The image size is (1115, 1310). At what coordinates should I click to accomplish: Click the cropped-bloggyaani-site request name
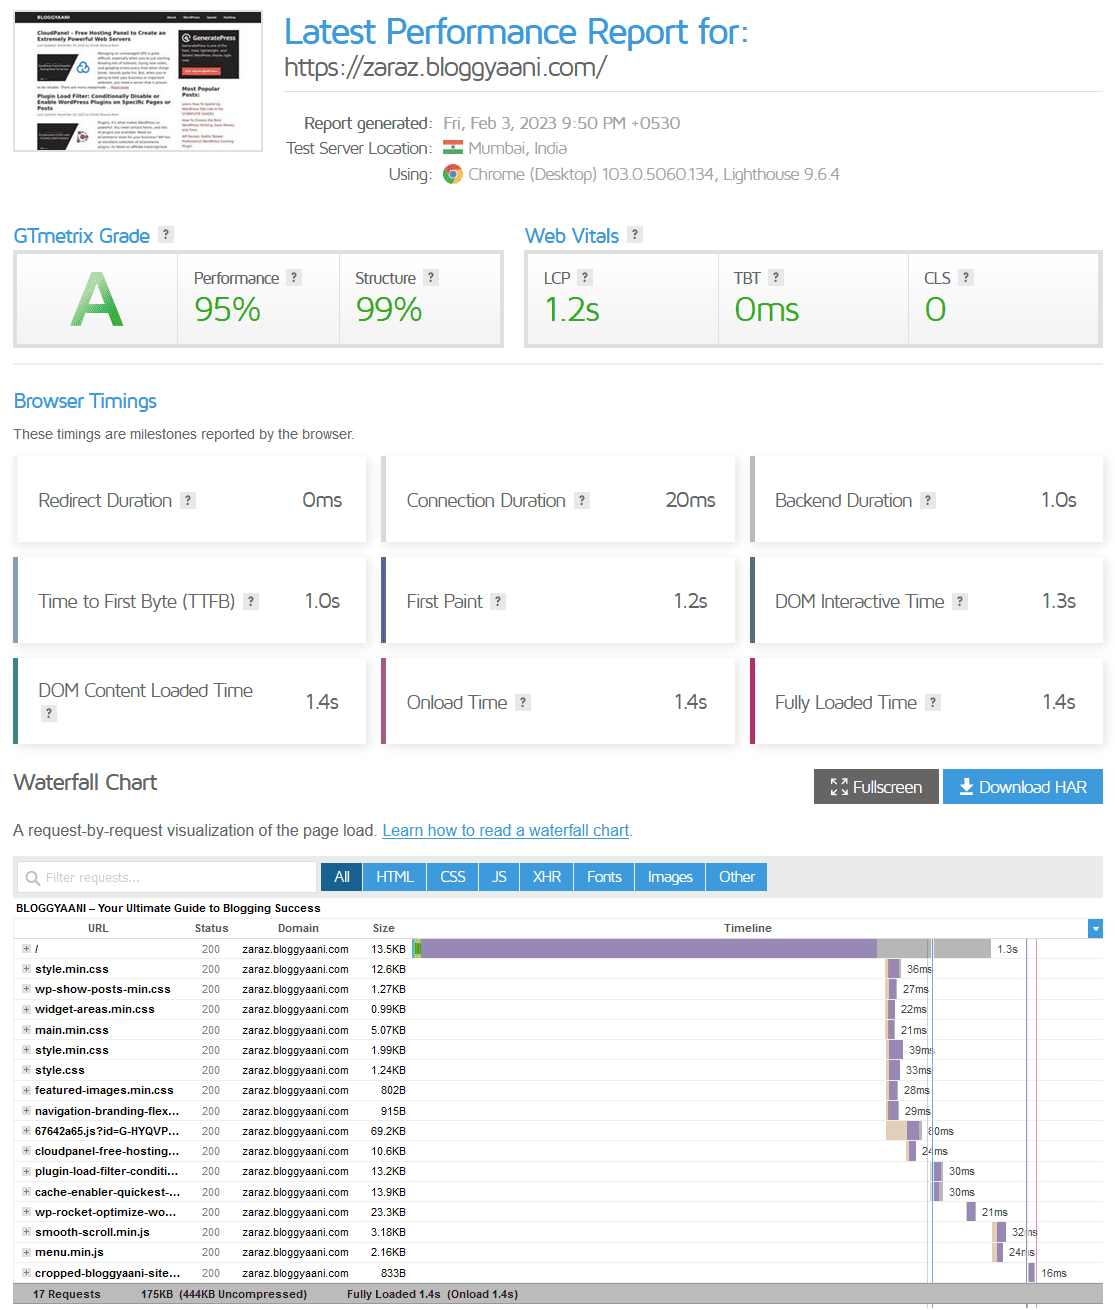click(107, 1273)
